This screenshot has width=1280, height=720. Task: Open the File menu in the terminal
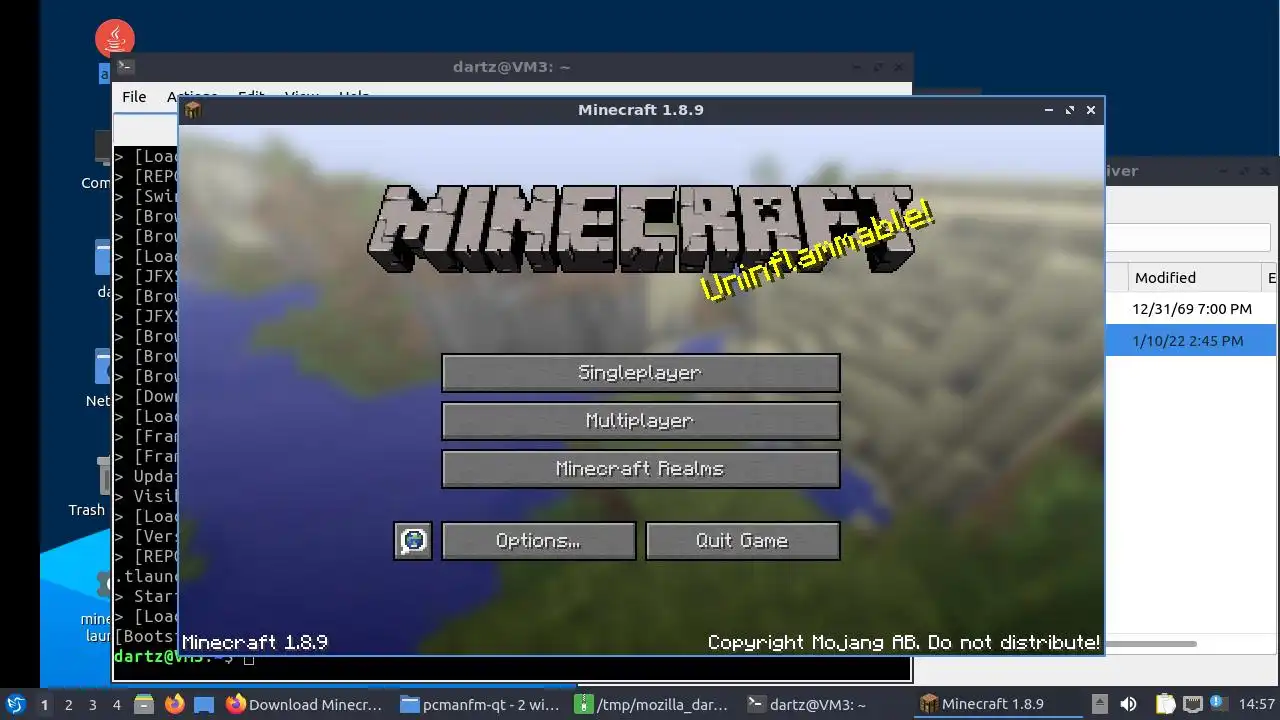click(134, 97)
